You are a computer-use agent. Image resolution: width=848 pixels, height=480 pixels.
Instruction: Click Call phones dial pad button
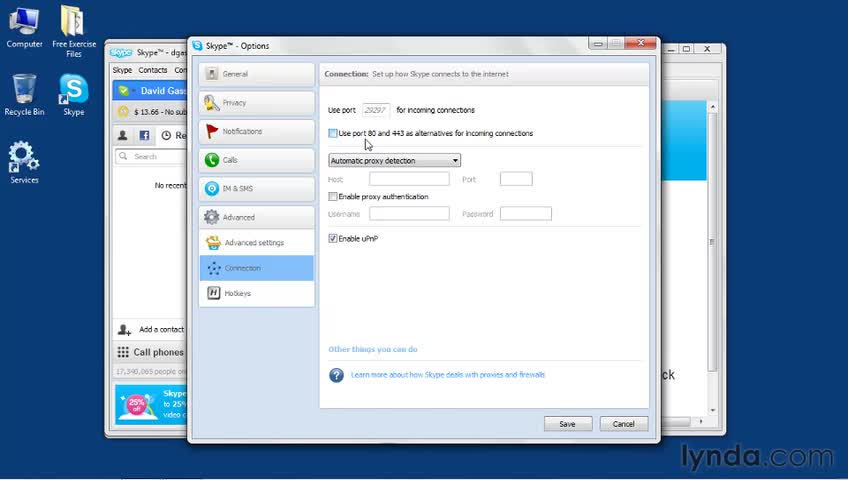[x=150, y=352]
